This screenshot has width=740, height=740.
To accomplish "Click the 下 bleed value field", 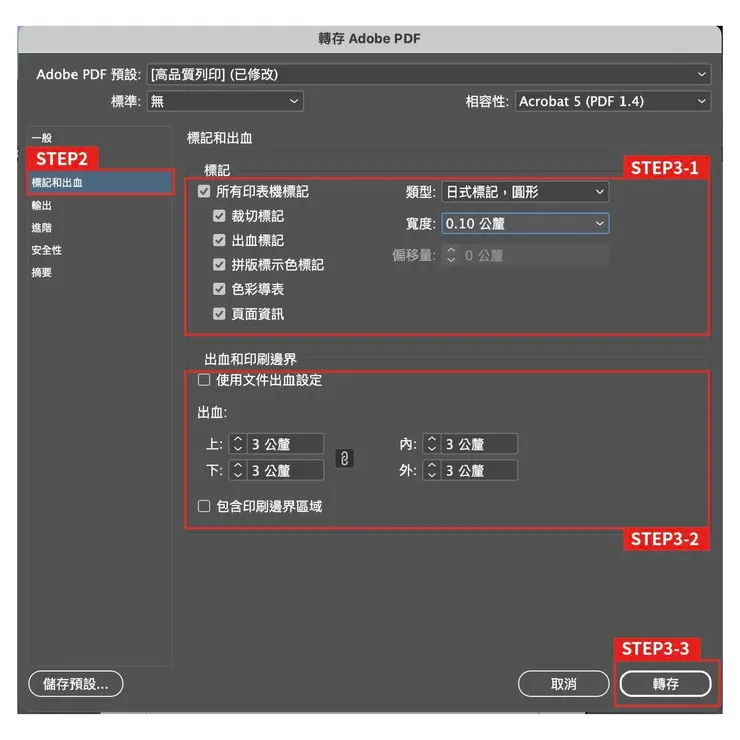I will (x=285, y=470).
